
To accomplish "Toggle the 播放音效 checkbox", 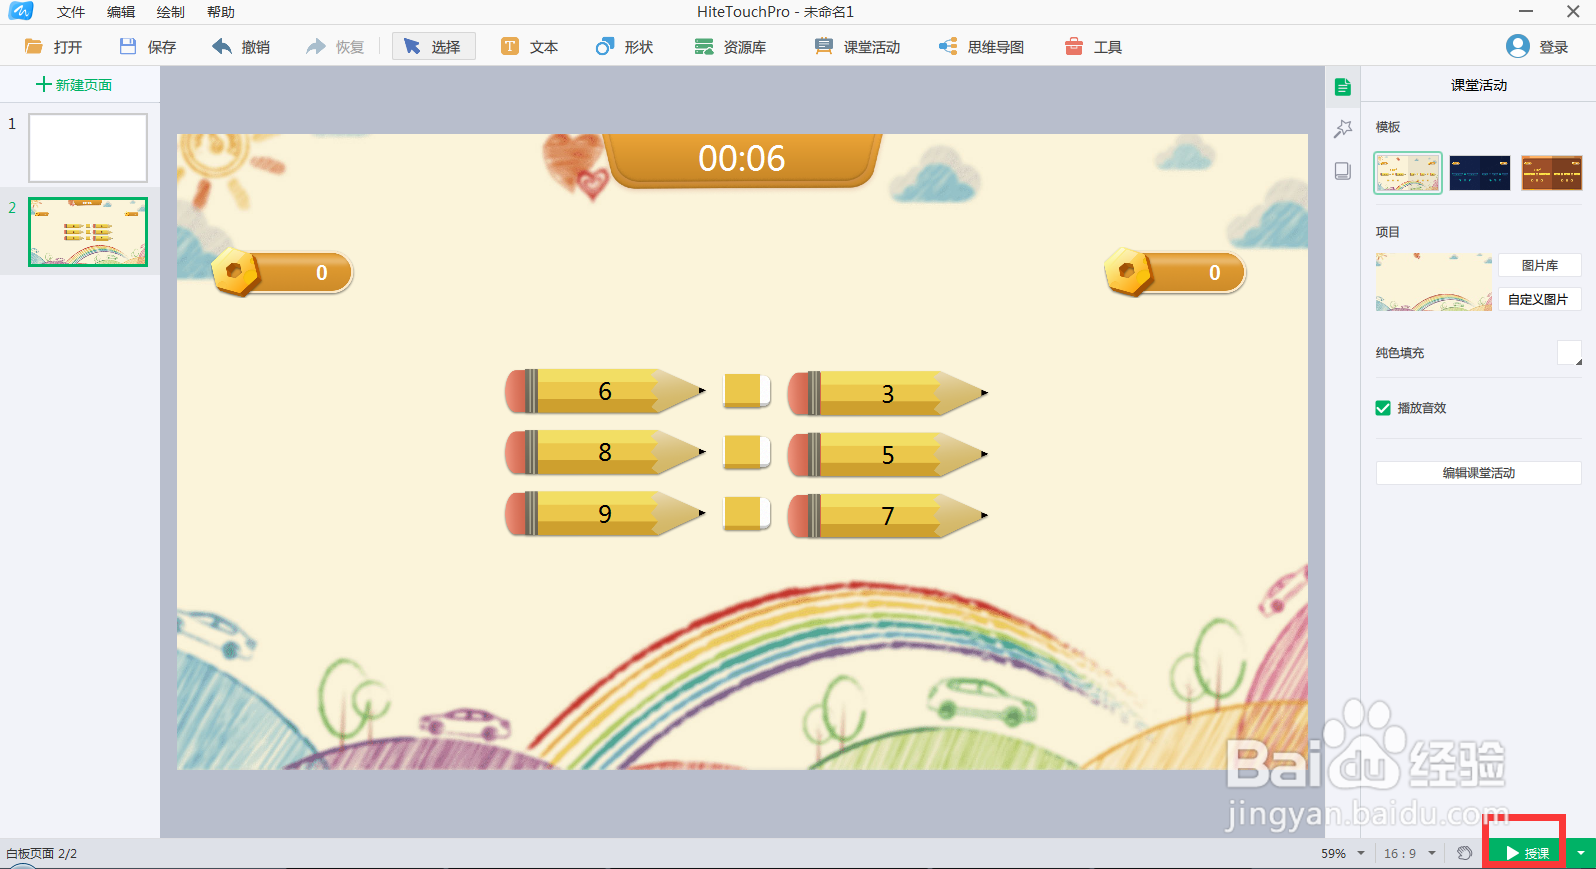I will [1383, 408].
